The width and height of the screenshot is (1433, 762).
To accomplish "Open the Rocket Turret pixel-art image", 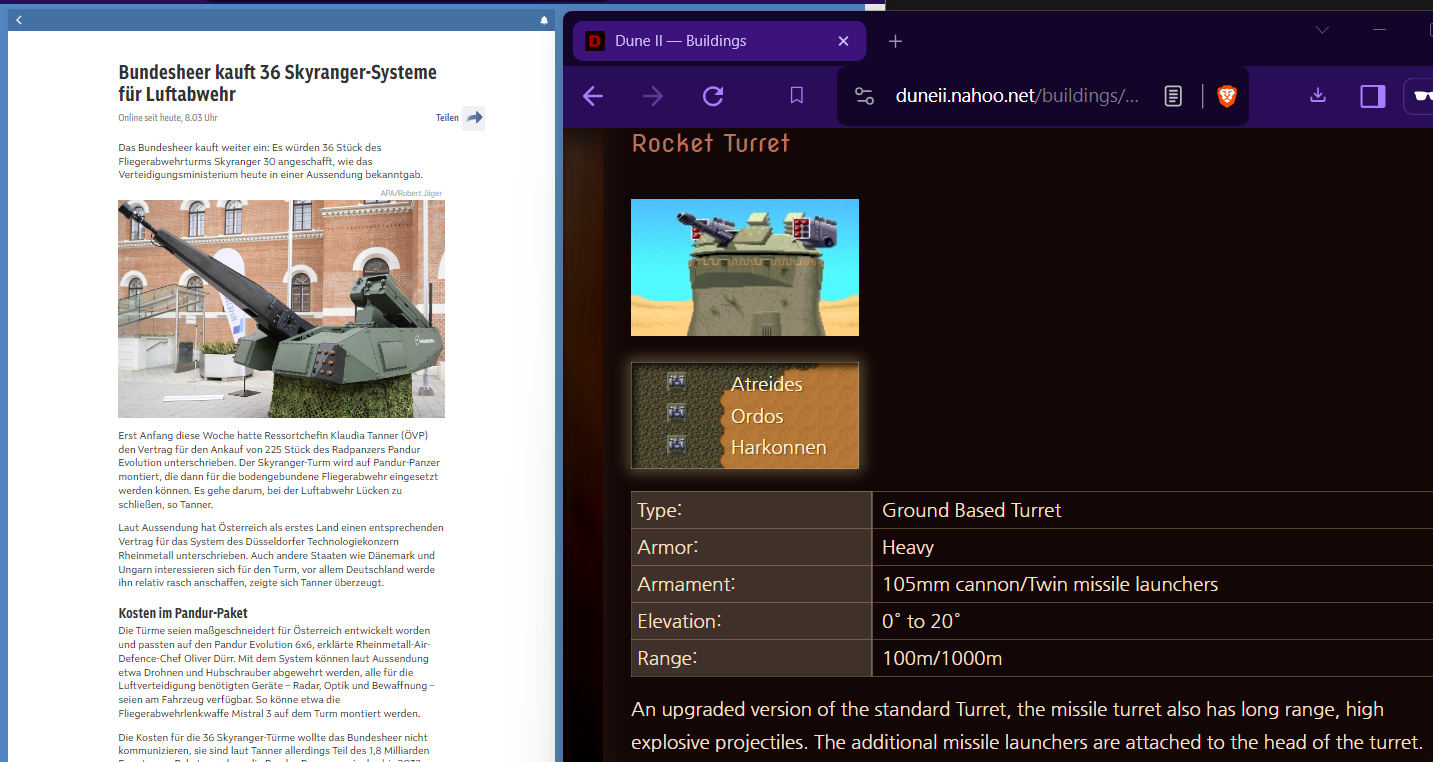I will [x=745, y=267].
